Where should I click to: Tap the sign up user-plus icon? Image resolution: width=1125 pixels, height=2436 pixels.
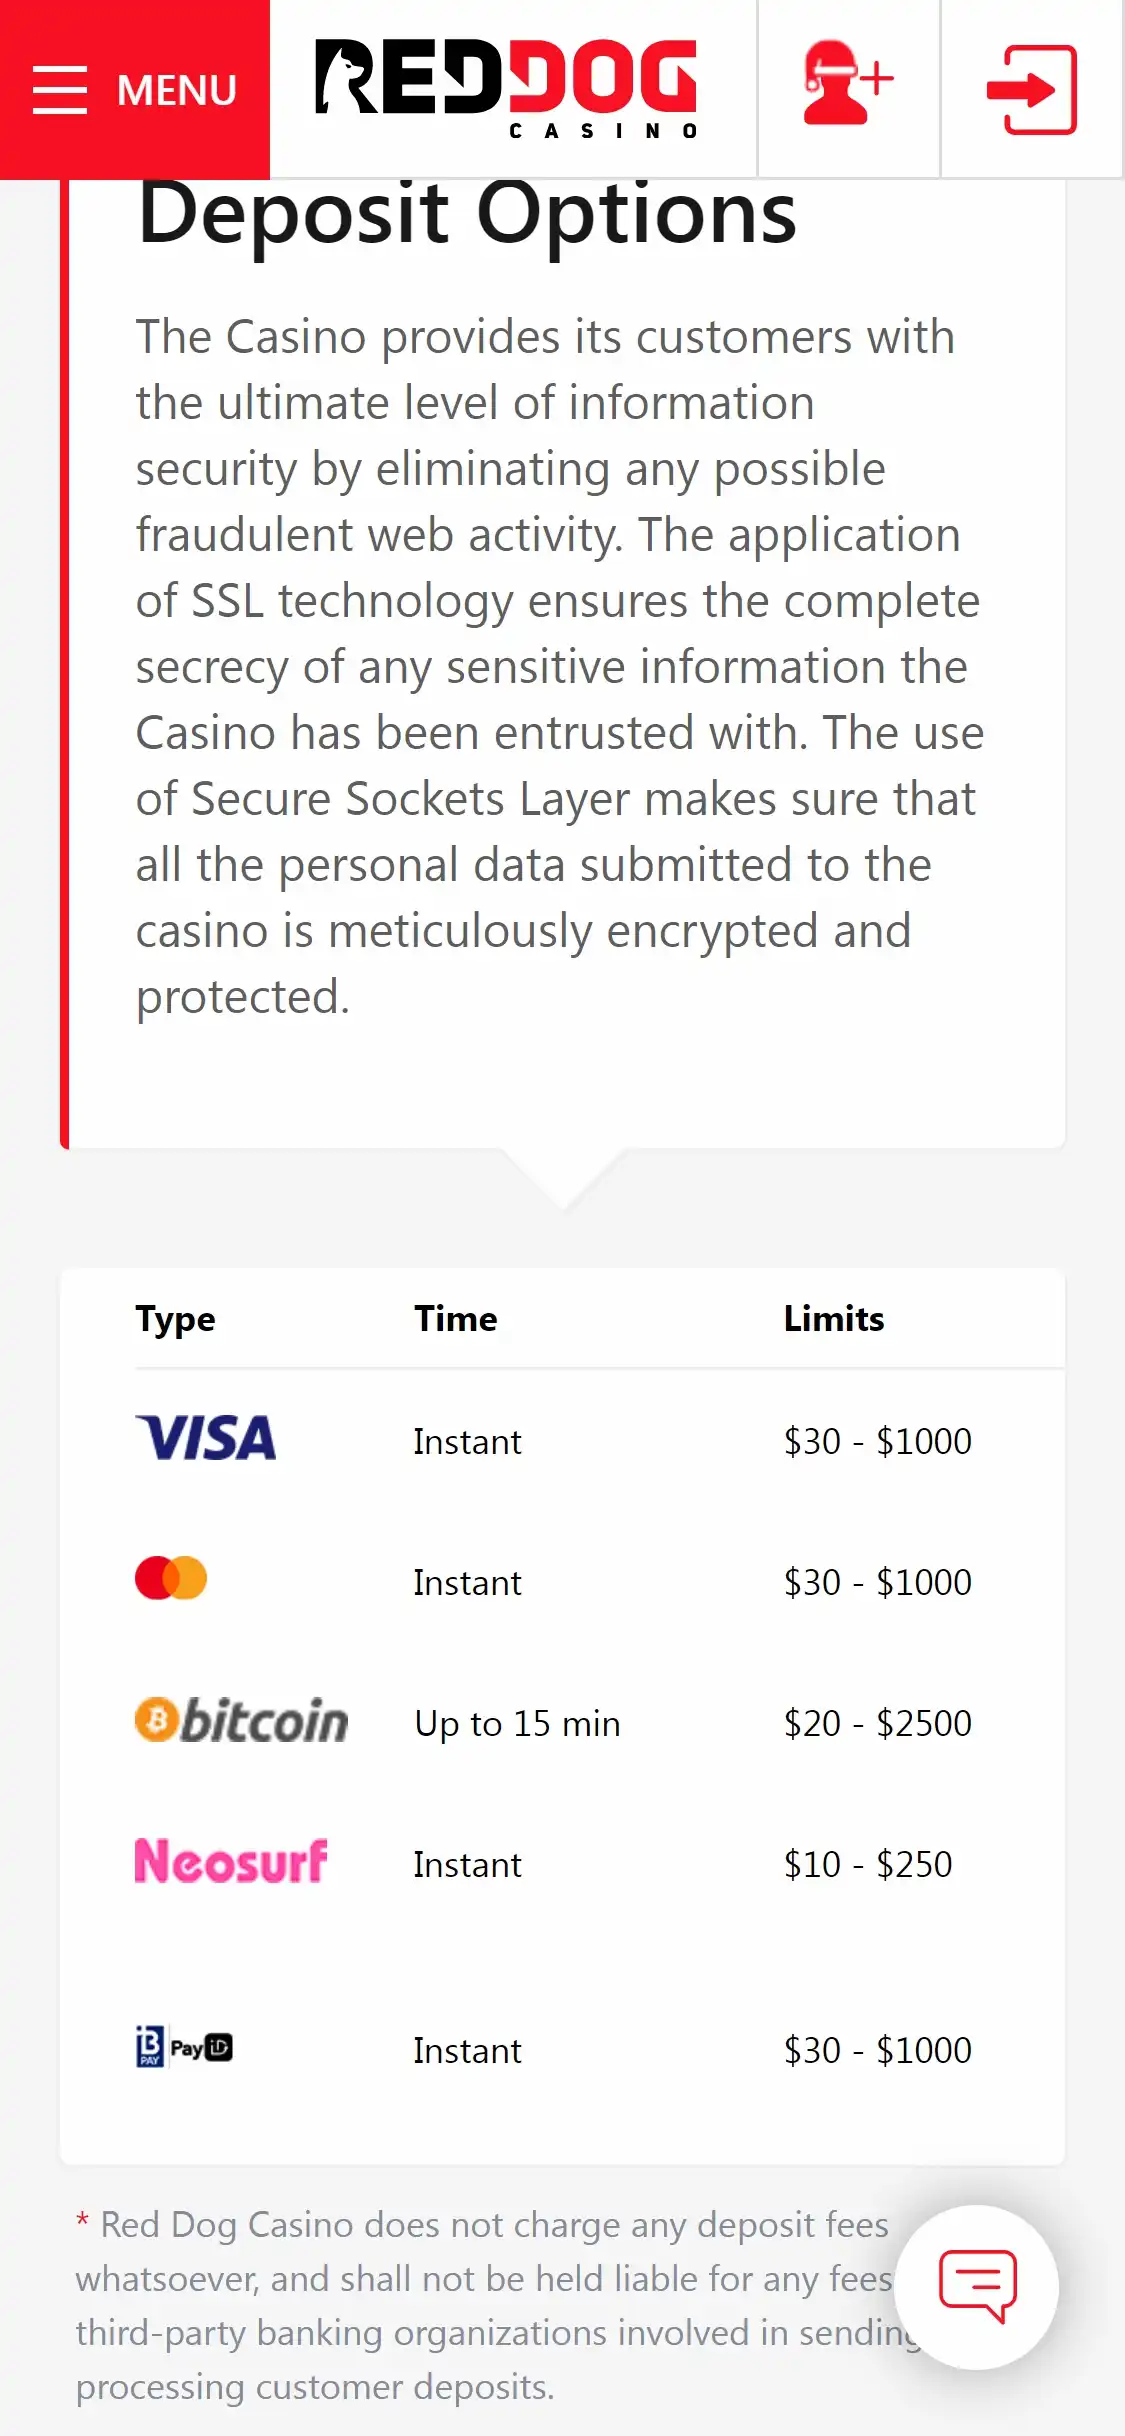(848, 86)
